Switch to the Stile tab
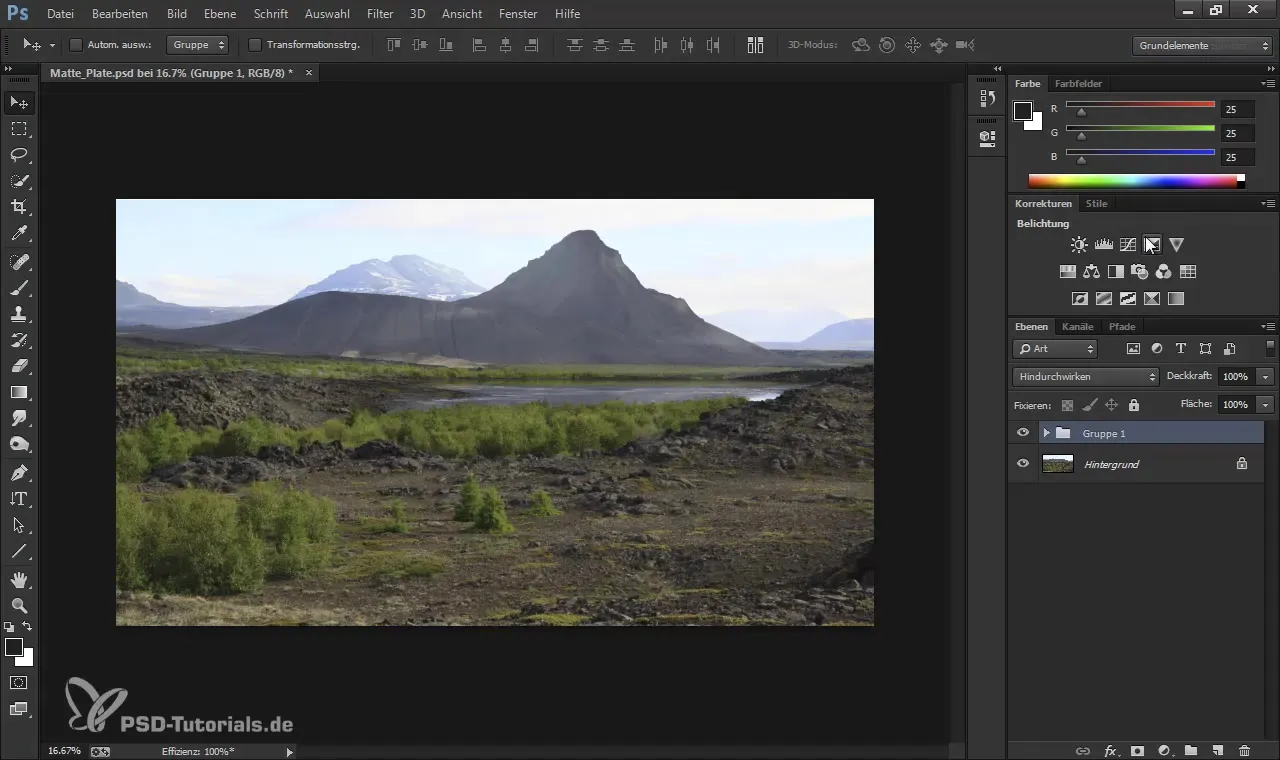Viewport: 1280px width, 760px height. pyautogui.click(x=1097, y=203)
